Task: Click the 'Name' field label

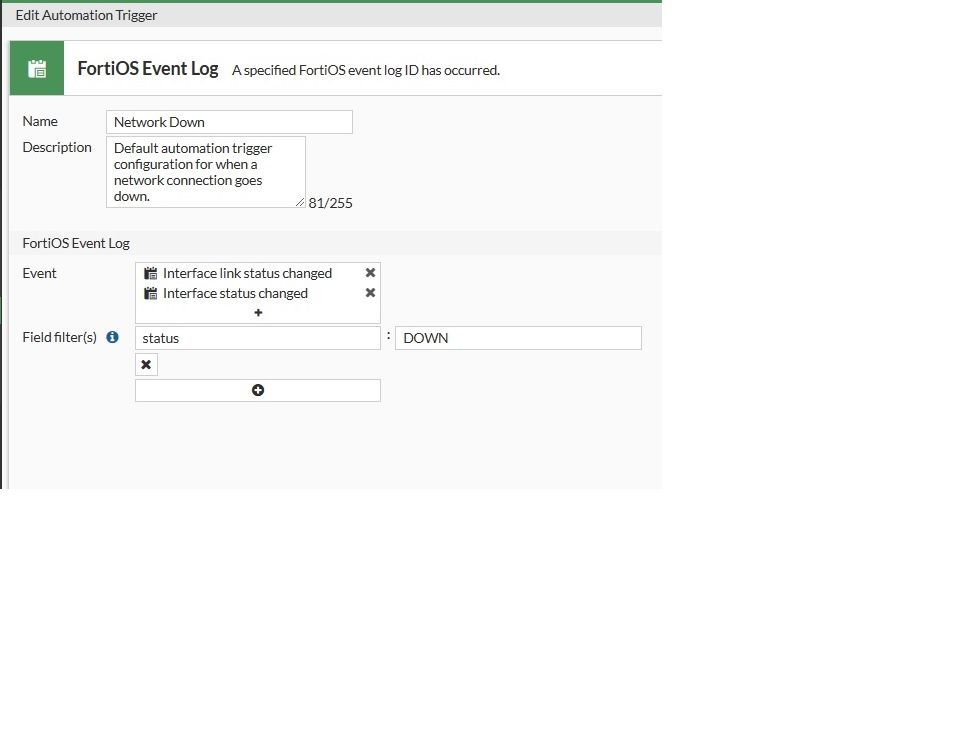Action: [x=40, y=121]
